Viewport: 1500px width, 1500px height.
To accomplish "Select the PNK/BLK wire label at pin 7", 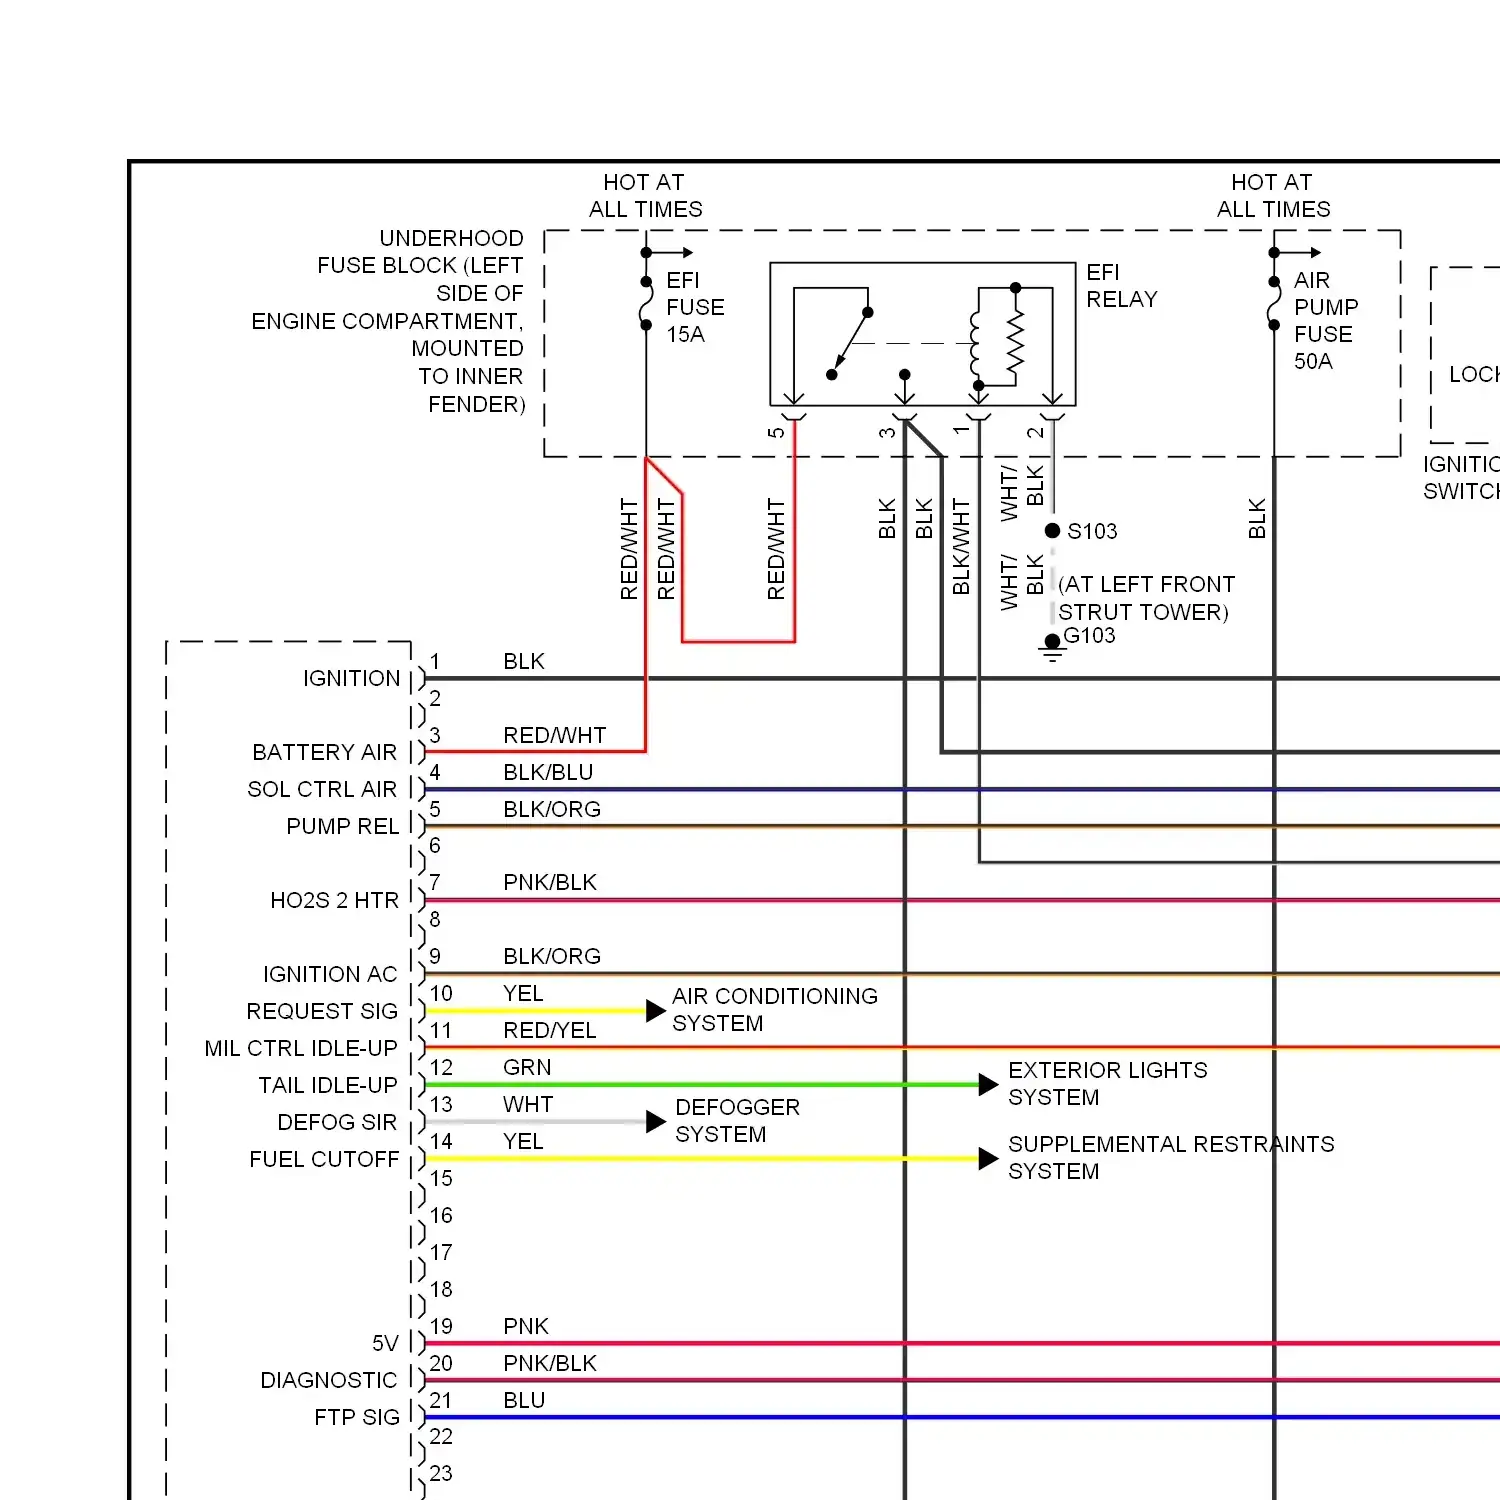I will tap(550, 883).
